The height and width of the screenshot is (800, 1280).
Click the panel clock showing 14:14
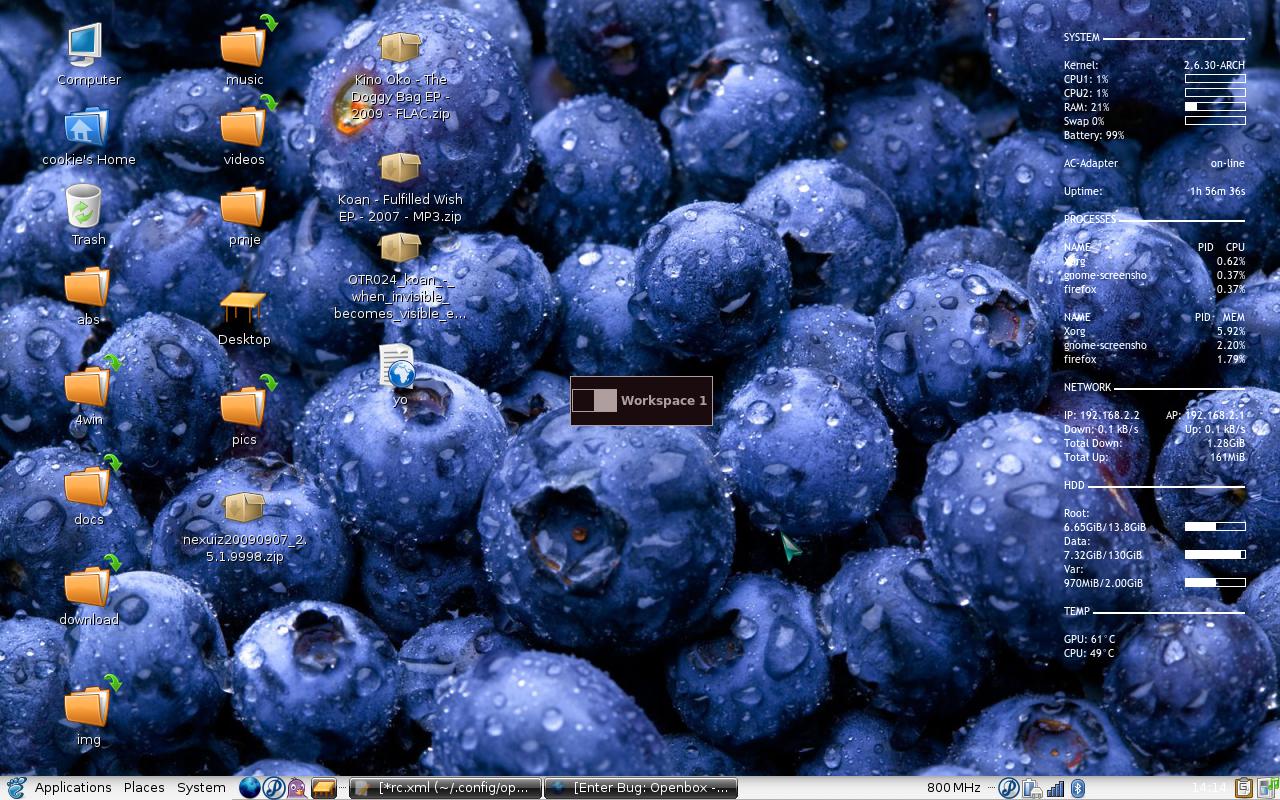click(x=1209, y=788)
